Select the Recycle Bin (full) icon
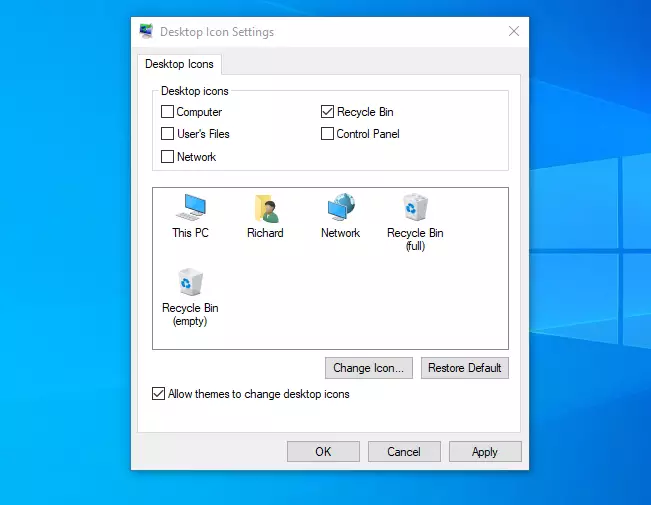This screenshot has height=505, width=651. coord(415,207)
